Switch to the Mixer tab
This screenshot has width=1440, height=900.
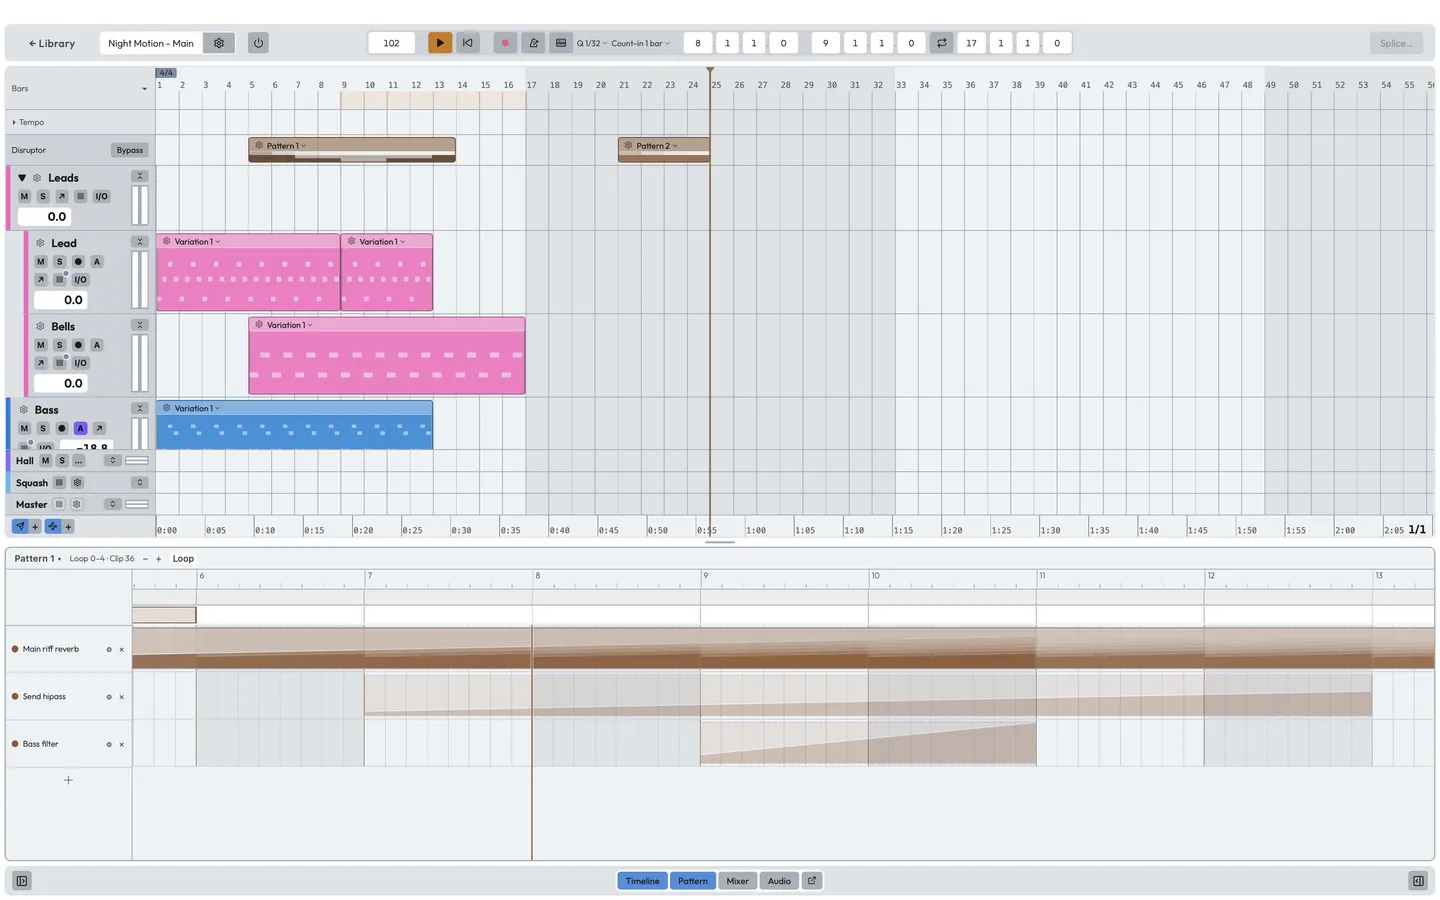pyautogui.click(x=738, y=881)
